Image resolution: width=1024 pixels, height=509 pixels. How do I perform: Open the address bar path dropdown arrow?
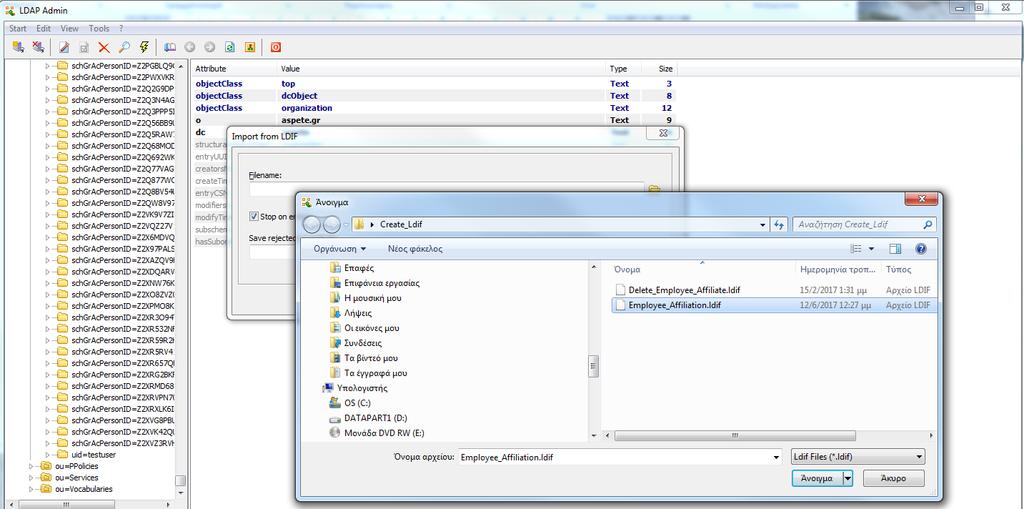[763, 224]
